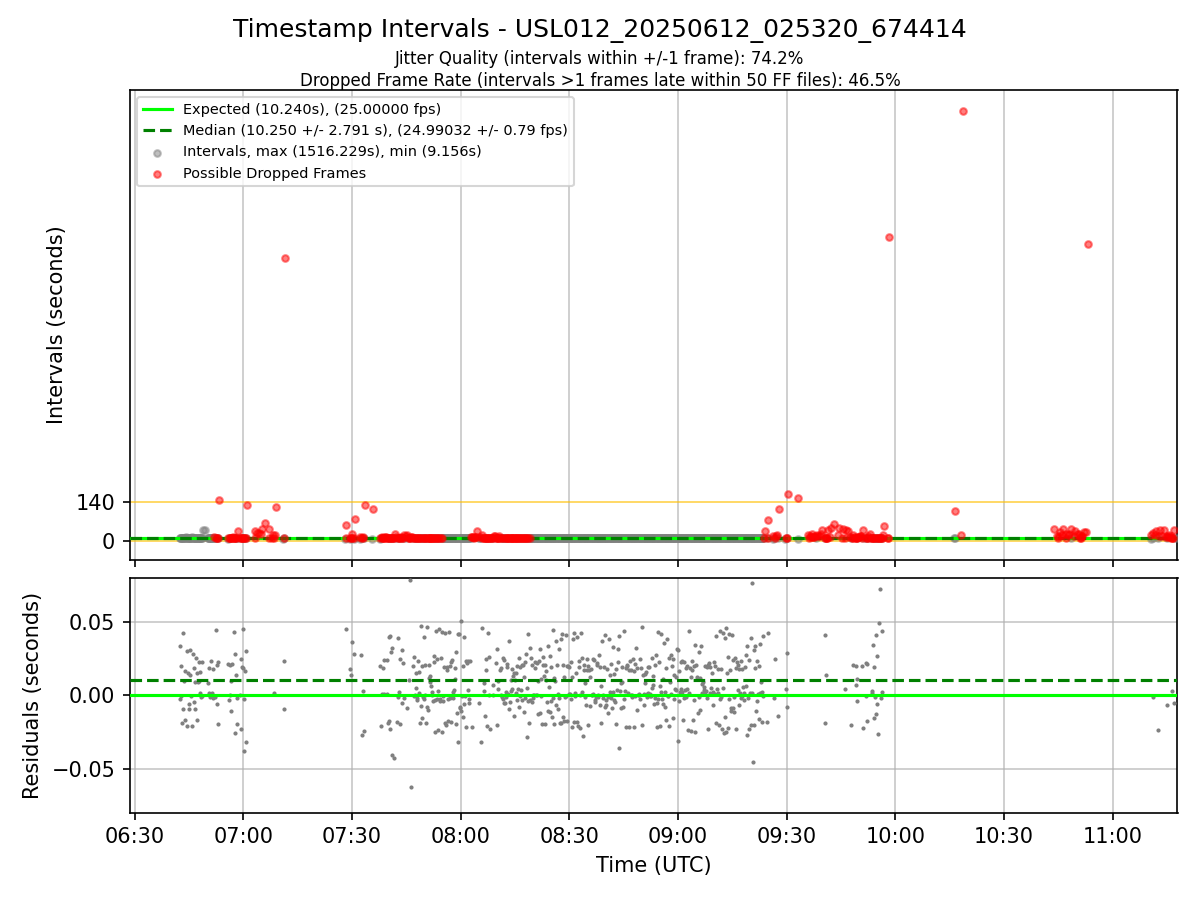Select the 'Dropped Frame Rate' subtitle line

[x=599, y=80]
